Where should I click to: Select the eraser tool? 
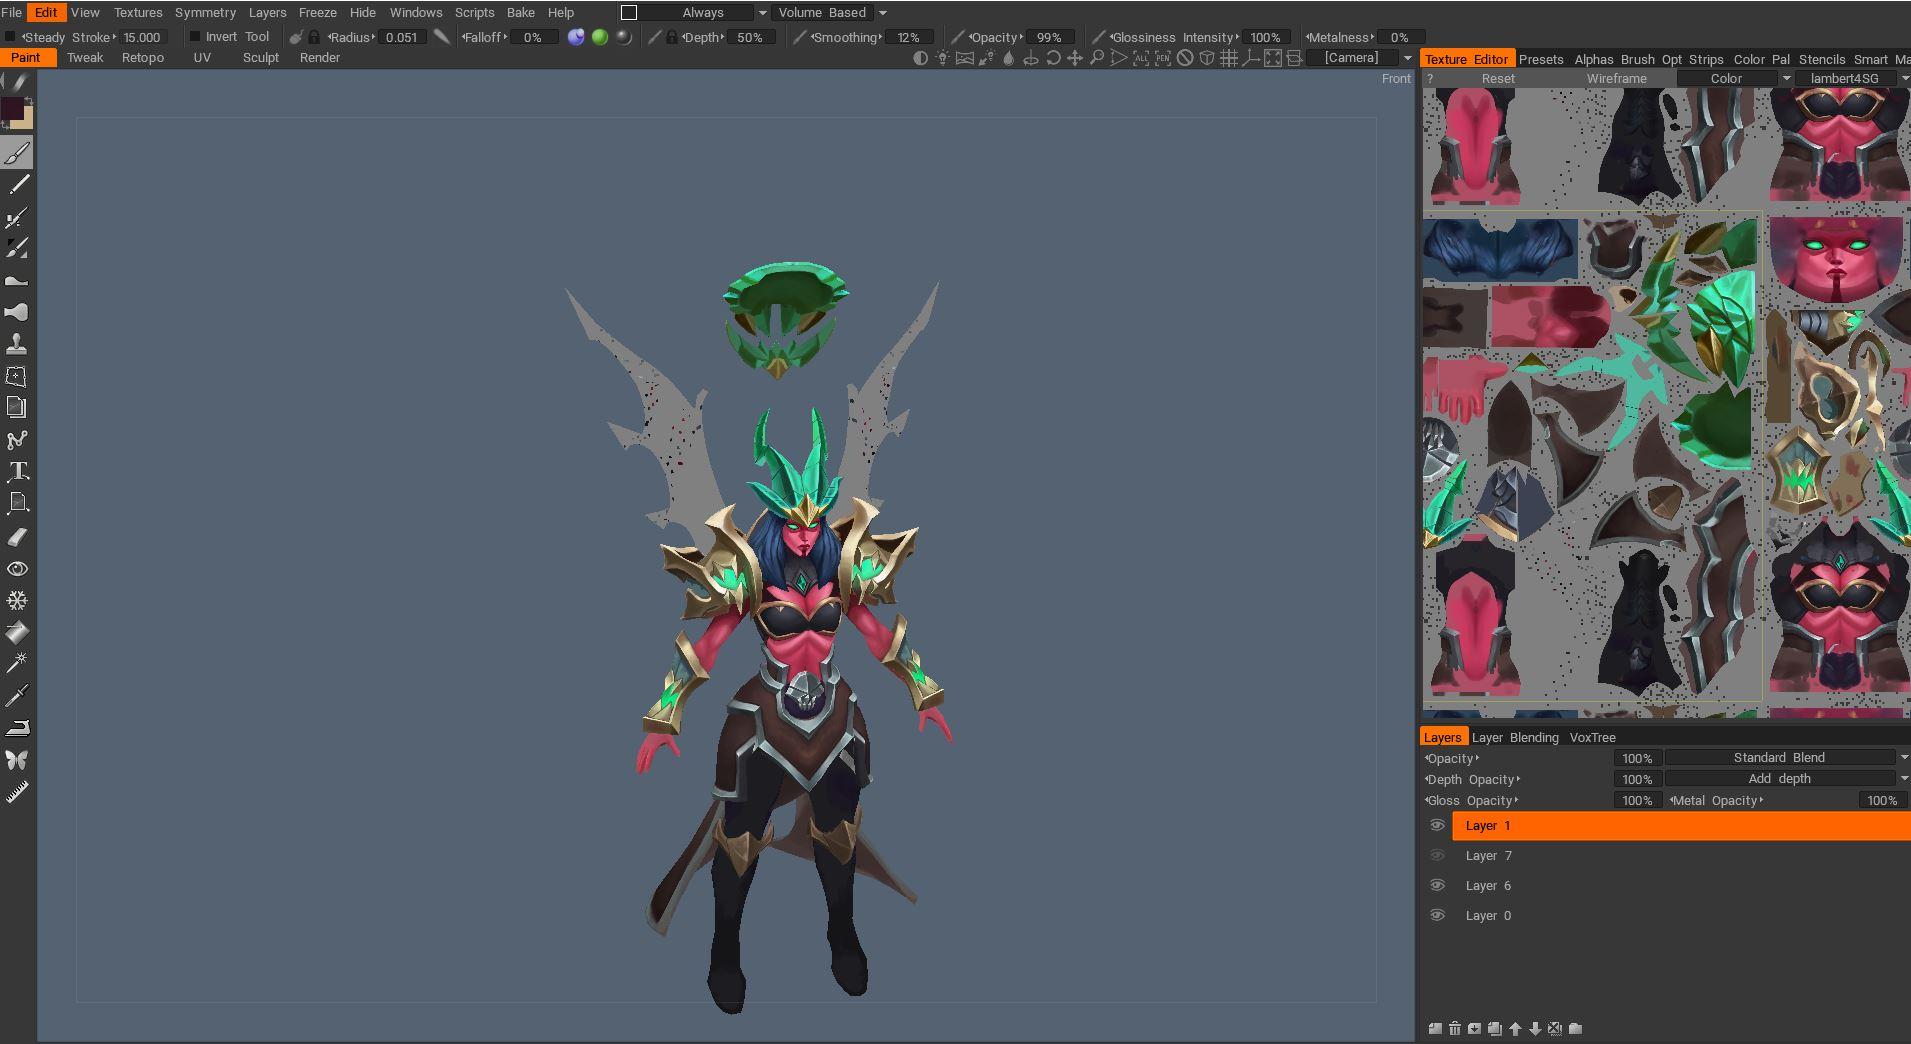17,537
